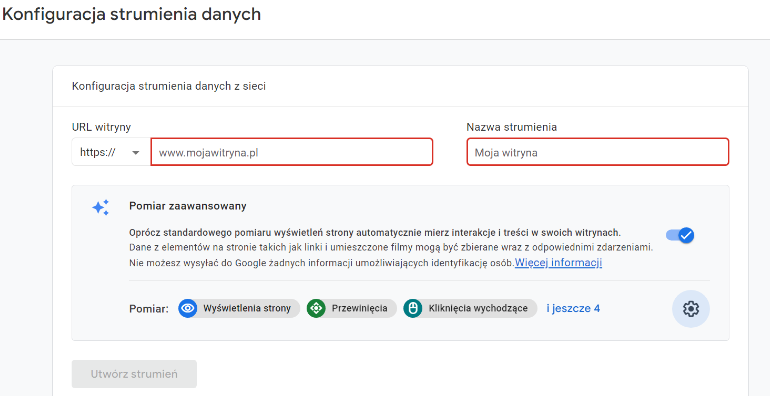
Task: Click the green Przewinięcia scroll icon
Action: point(316,309)
